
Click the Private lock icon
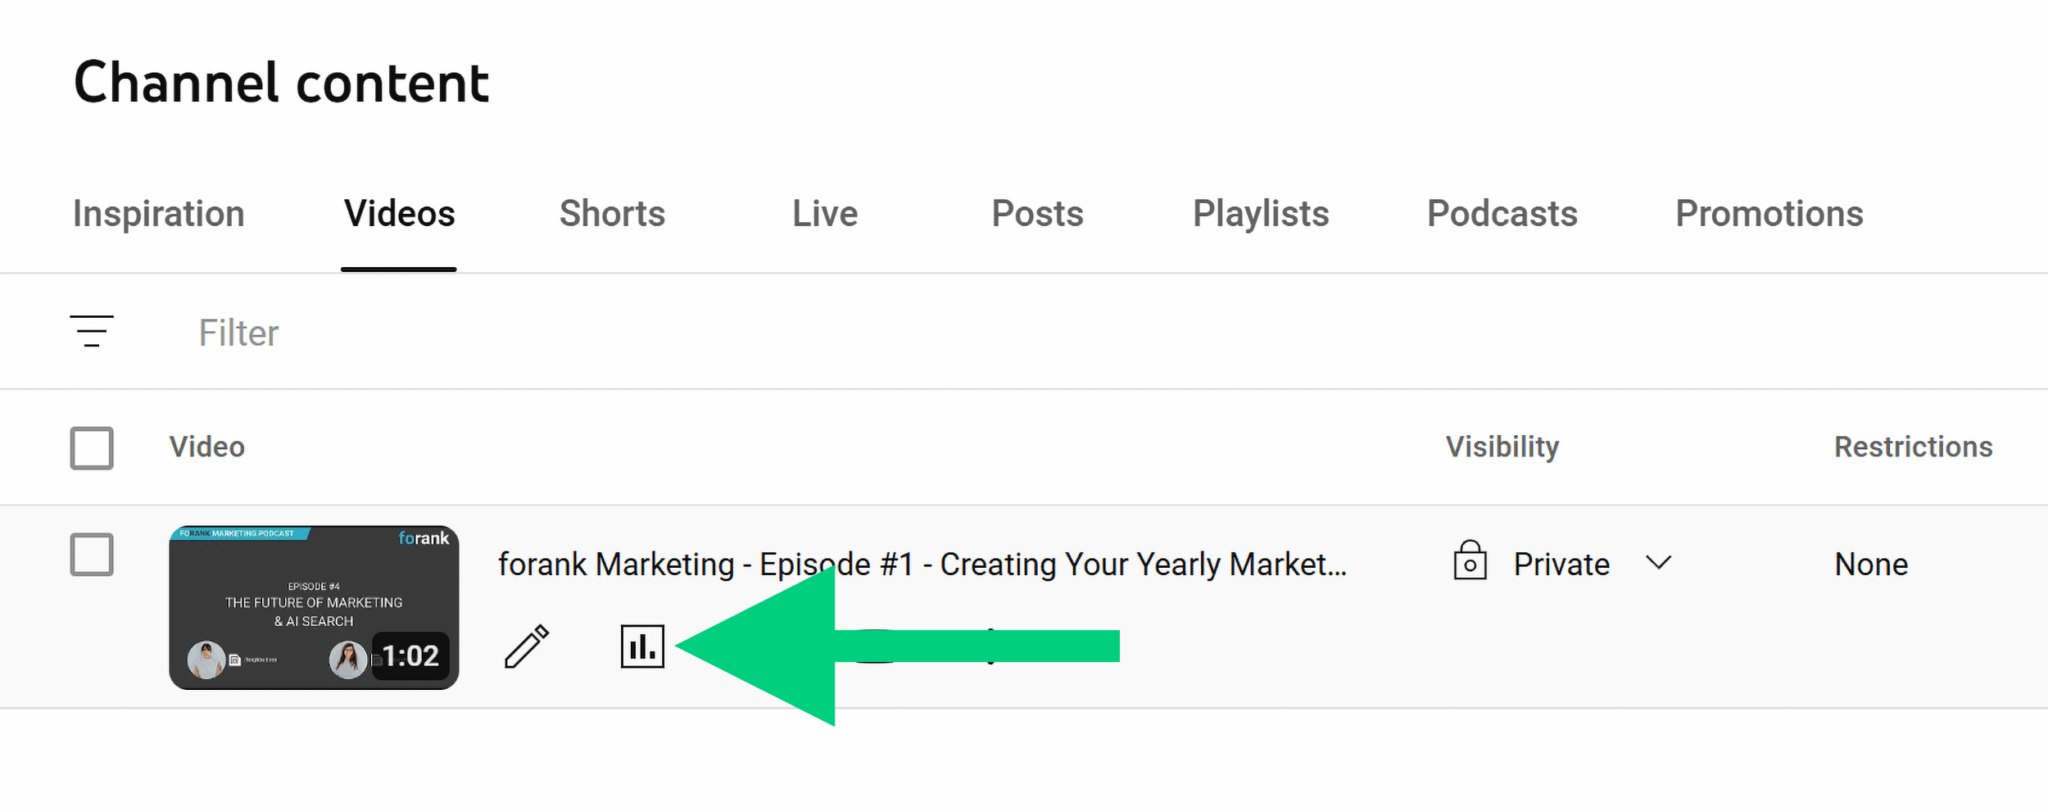pyautogui.click(x=1469, y=562)
